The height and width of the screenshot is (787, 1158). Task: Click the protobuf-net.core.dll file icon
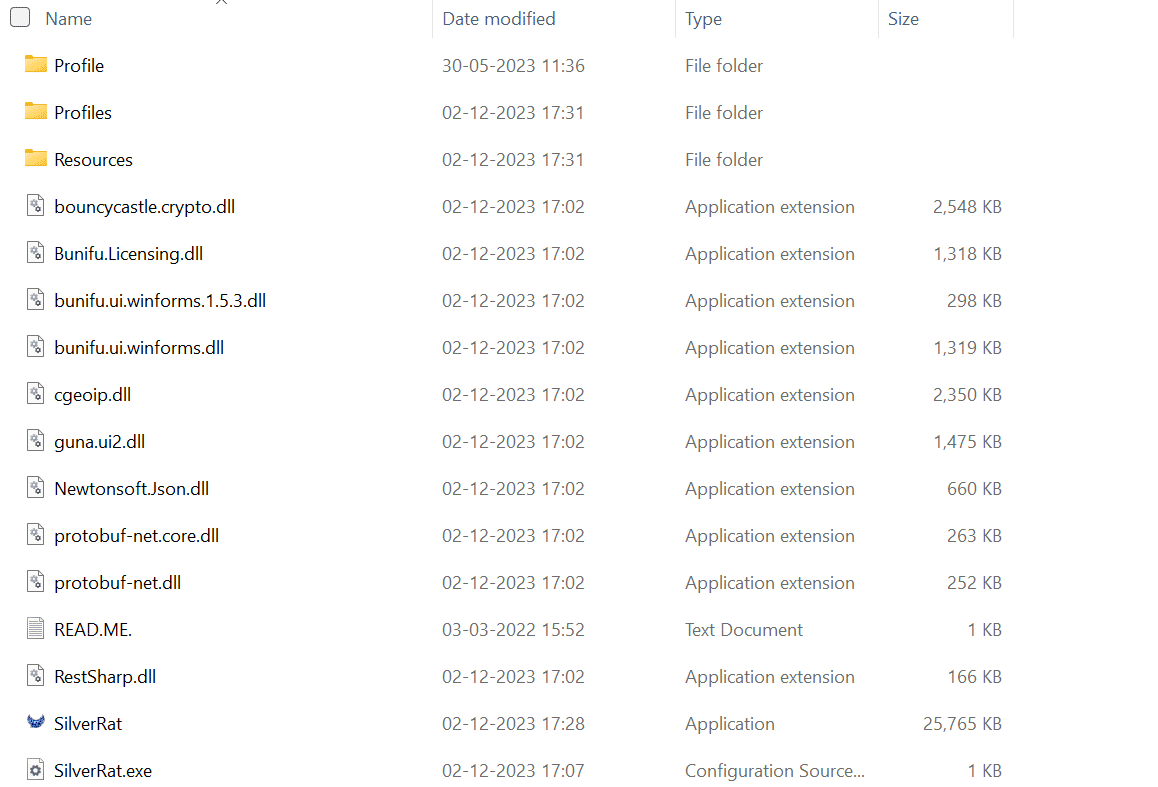tap(35, 535)
